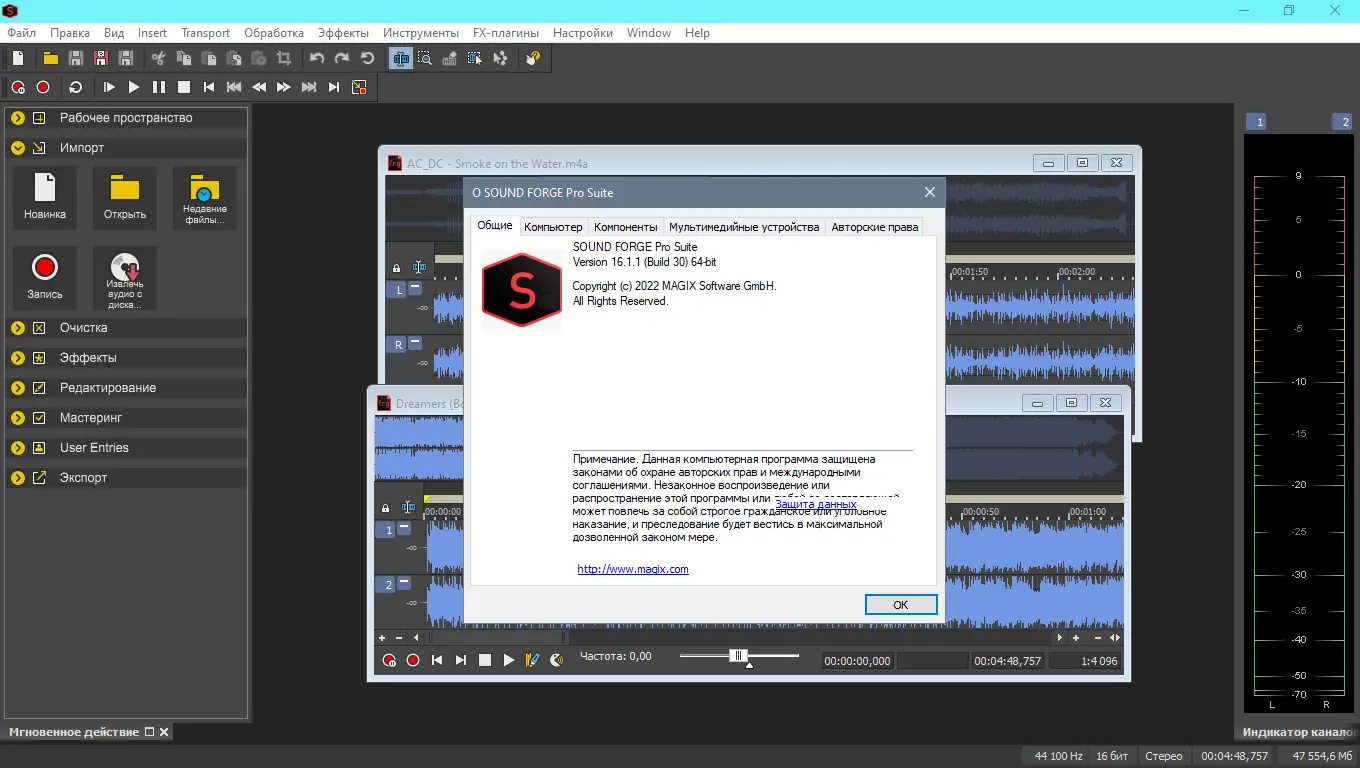
Task: Jump to the end using the main transport bar
Action: pyautogui.click(x=334, y=87)
